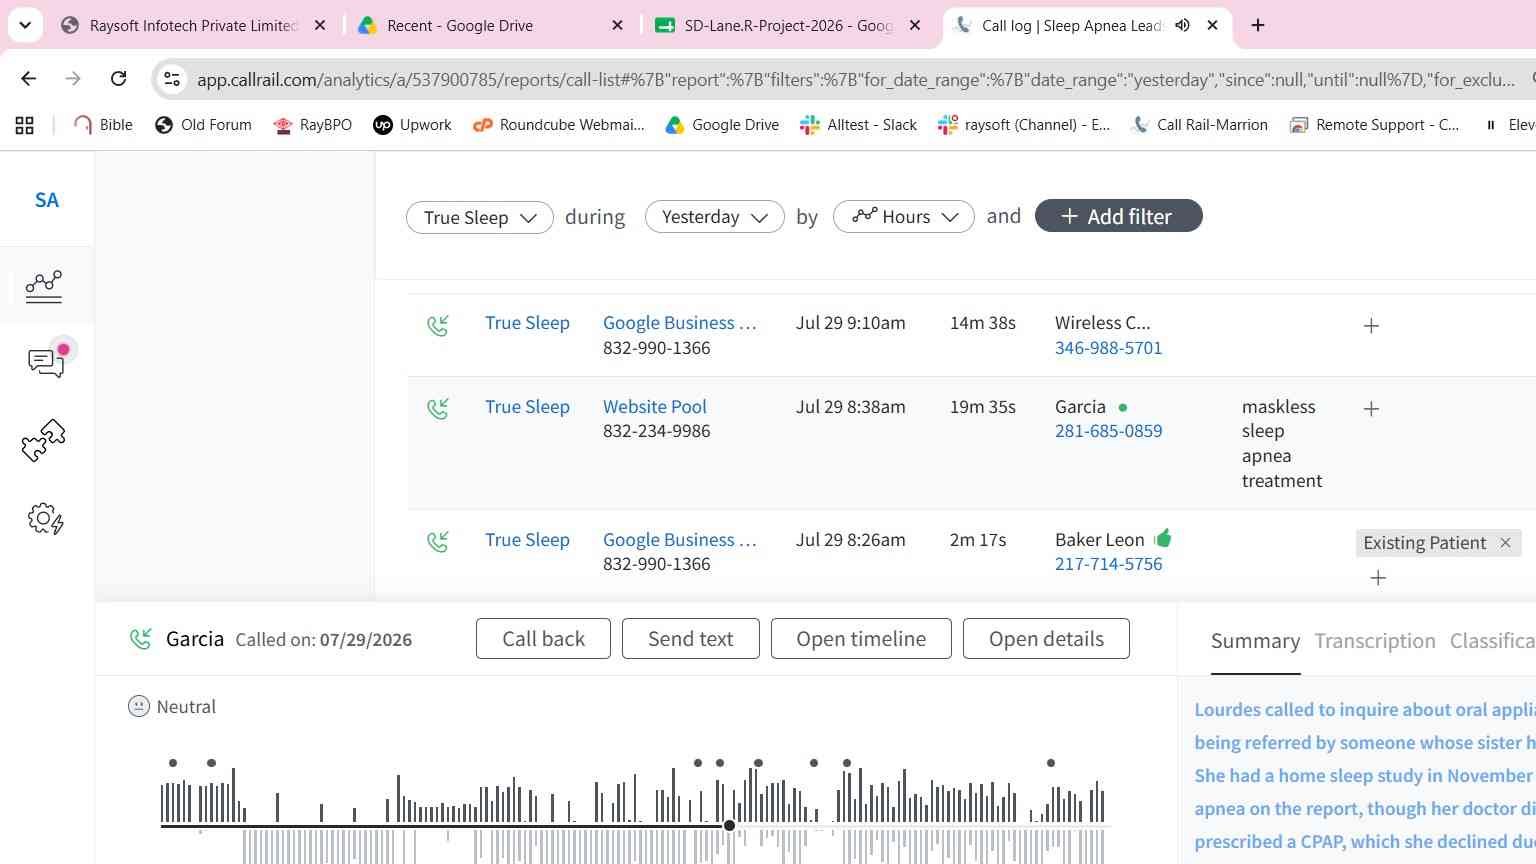
Task: Open the Settings gear sidebar icon
Action: 46,519
